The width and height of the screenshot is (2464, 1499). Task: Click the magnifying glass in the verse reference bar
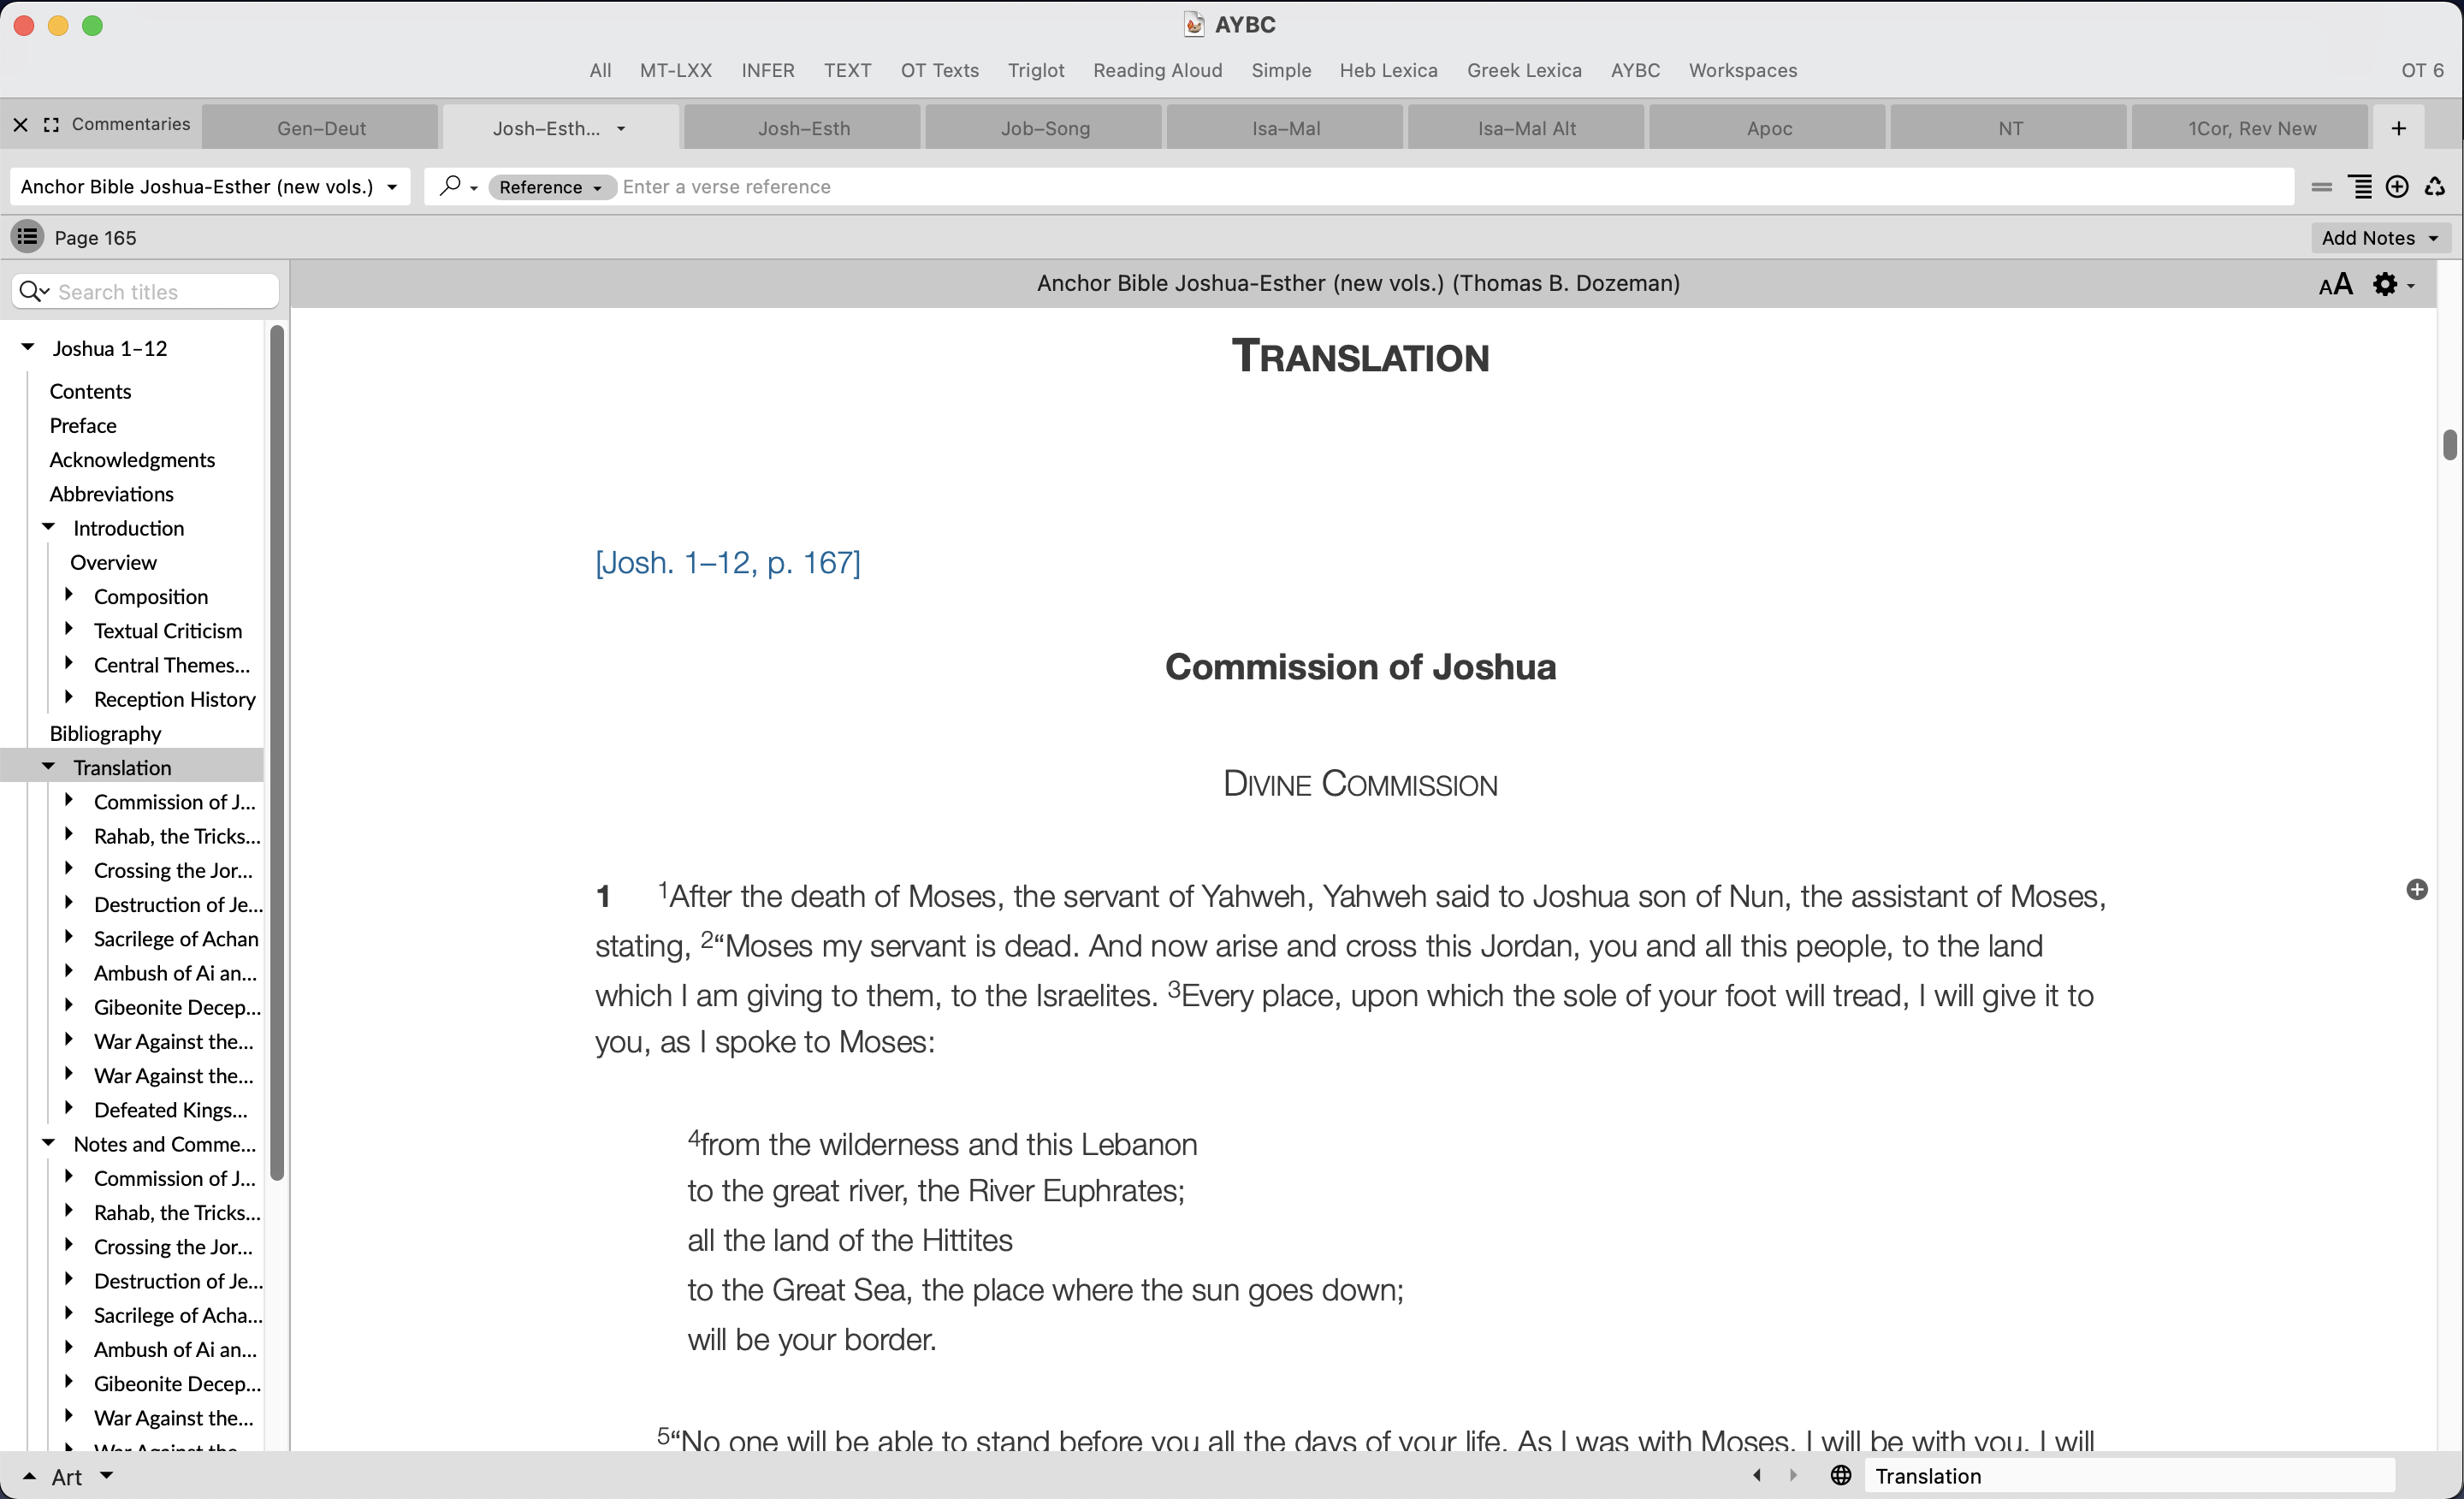452,186
